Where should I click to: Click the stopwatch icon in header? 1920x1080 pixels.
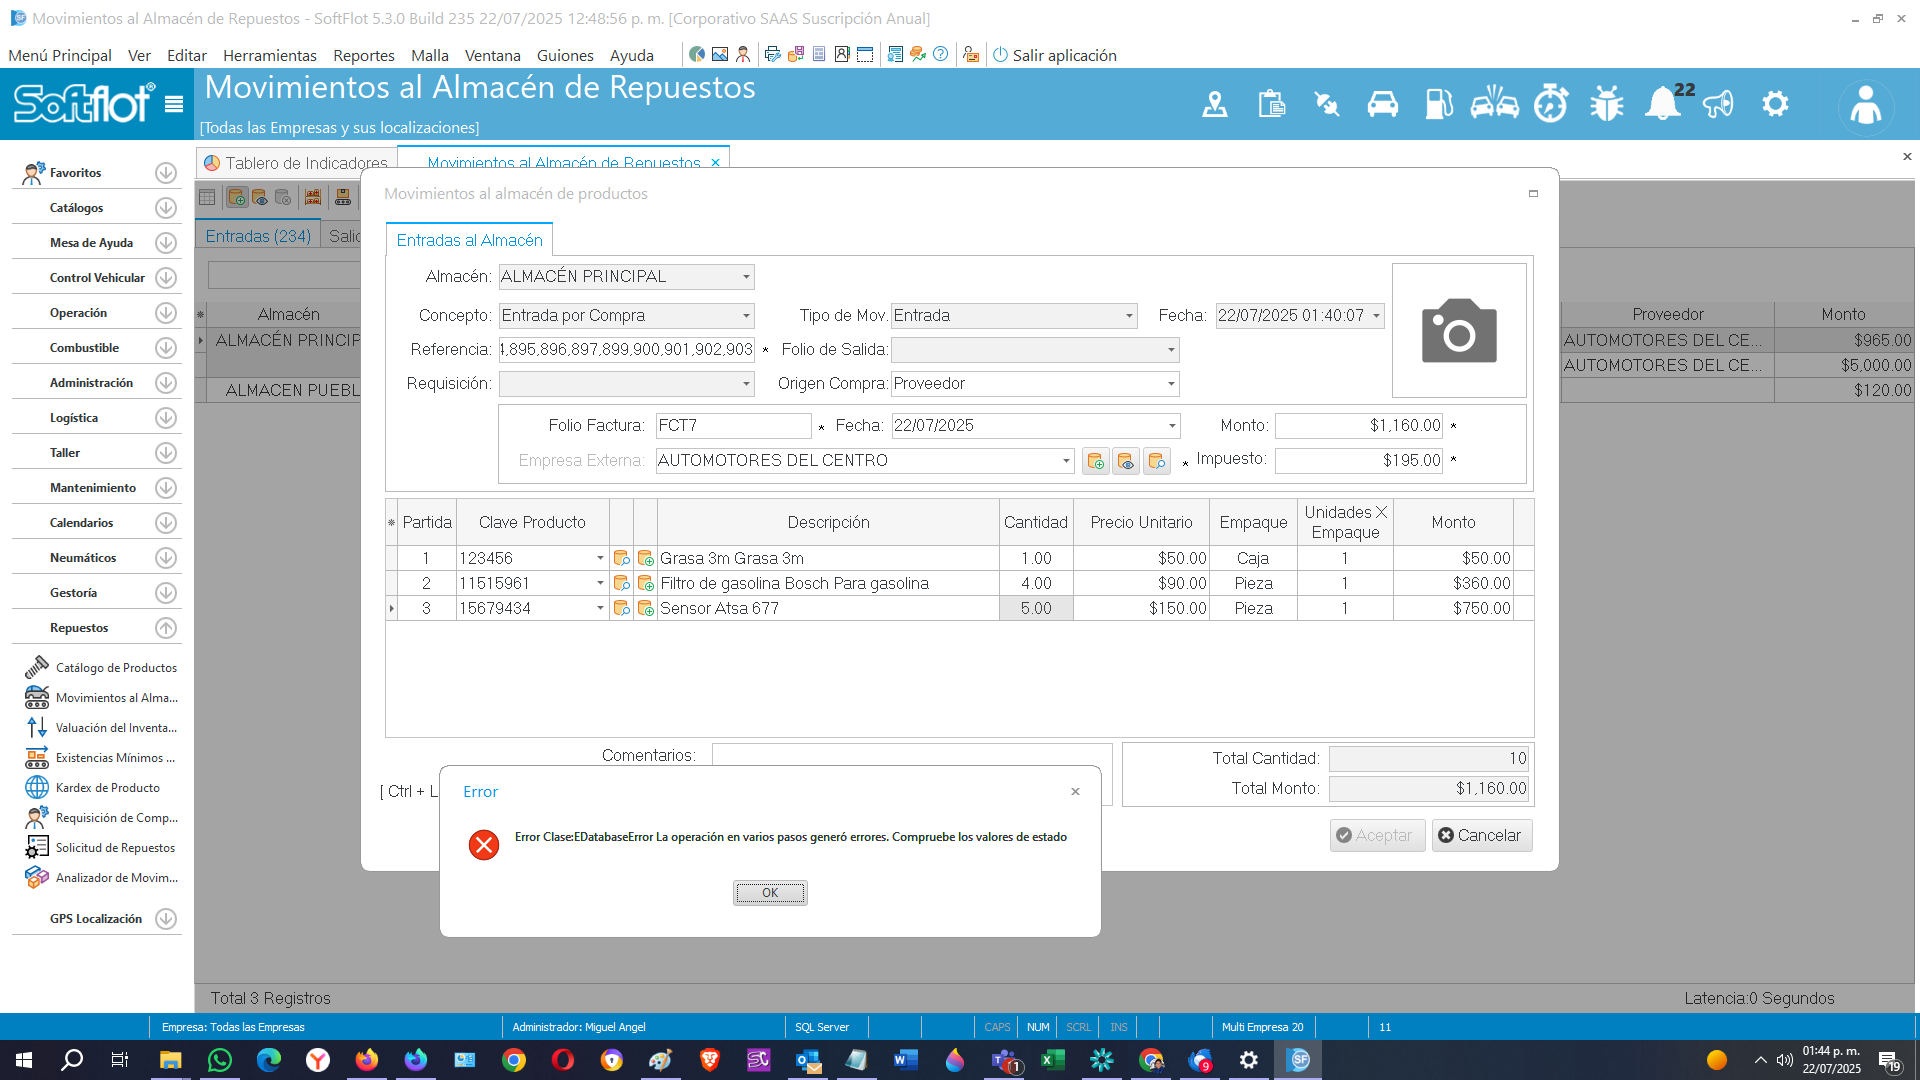(1551, 104)
